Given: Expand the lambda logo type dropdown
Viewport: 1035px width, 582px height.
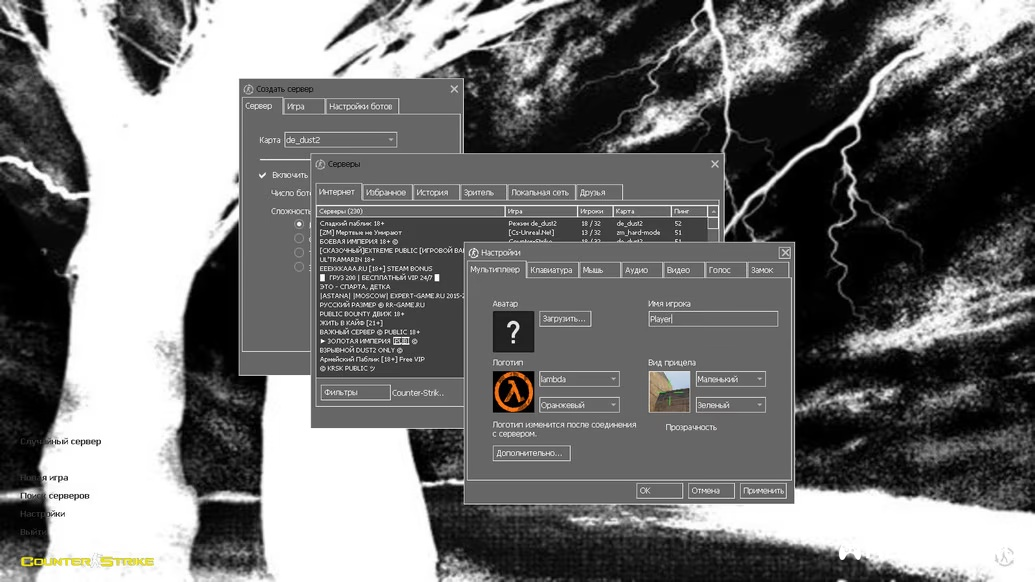Looking at the screenshot, I should tap(579, 379).
